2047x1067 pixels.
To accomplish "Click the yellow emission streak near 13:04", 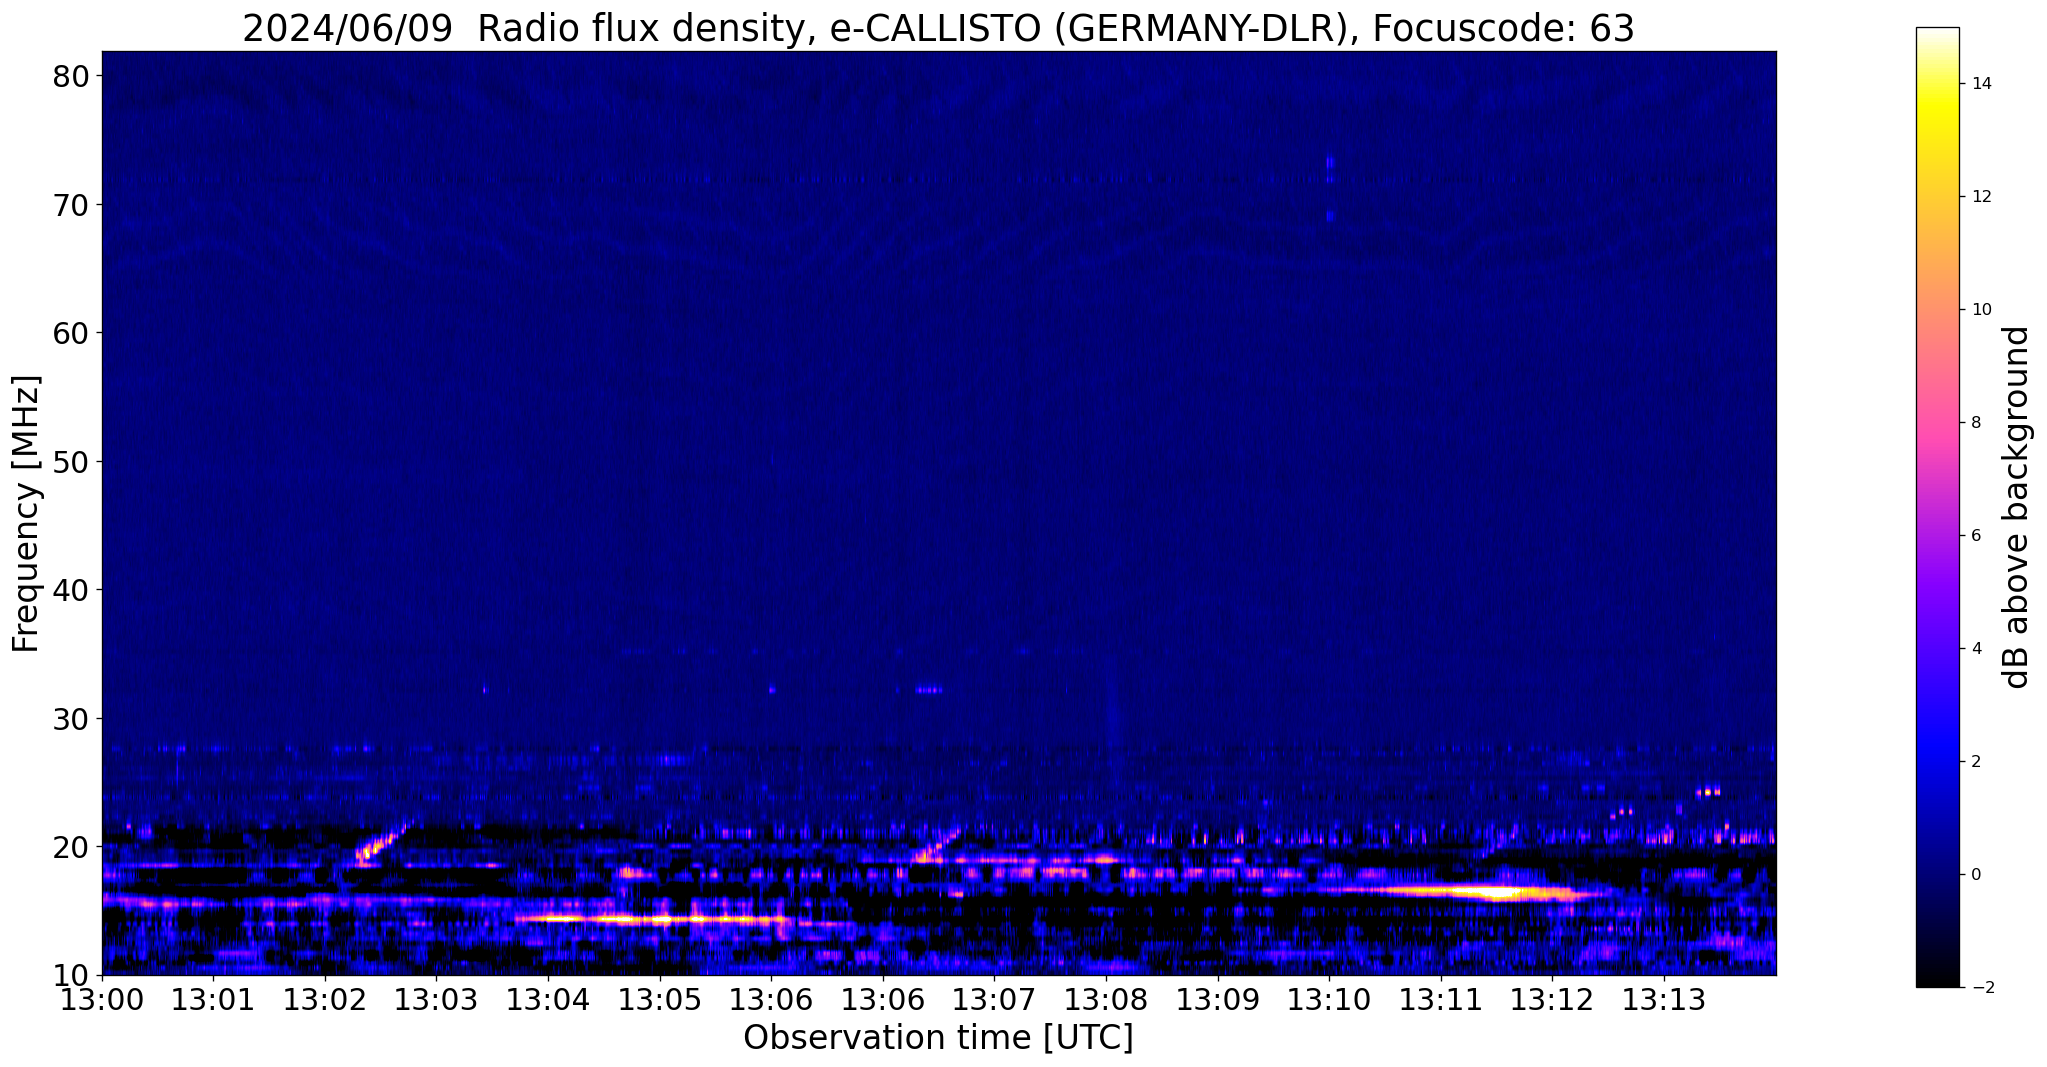I will (x=650, y=919).
